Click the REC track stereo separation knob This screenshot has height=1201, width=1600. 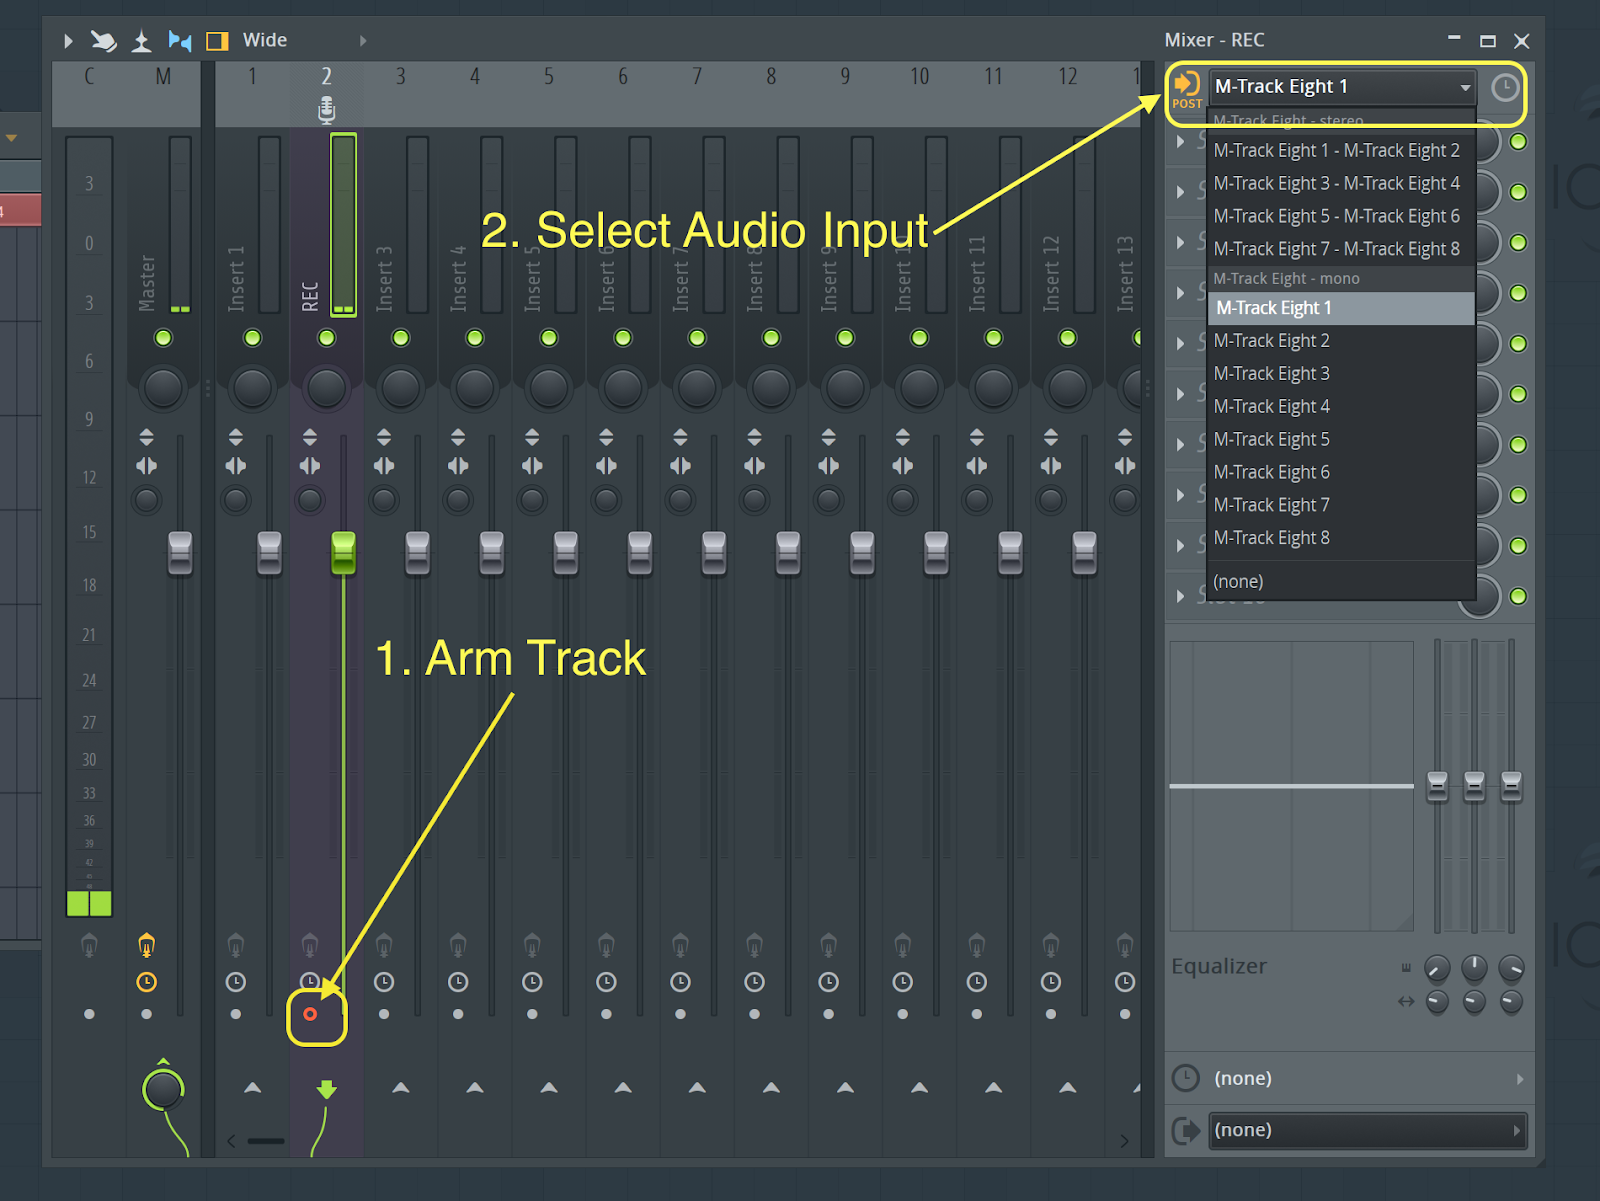tap(310, 500)
